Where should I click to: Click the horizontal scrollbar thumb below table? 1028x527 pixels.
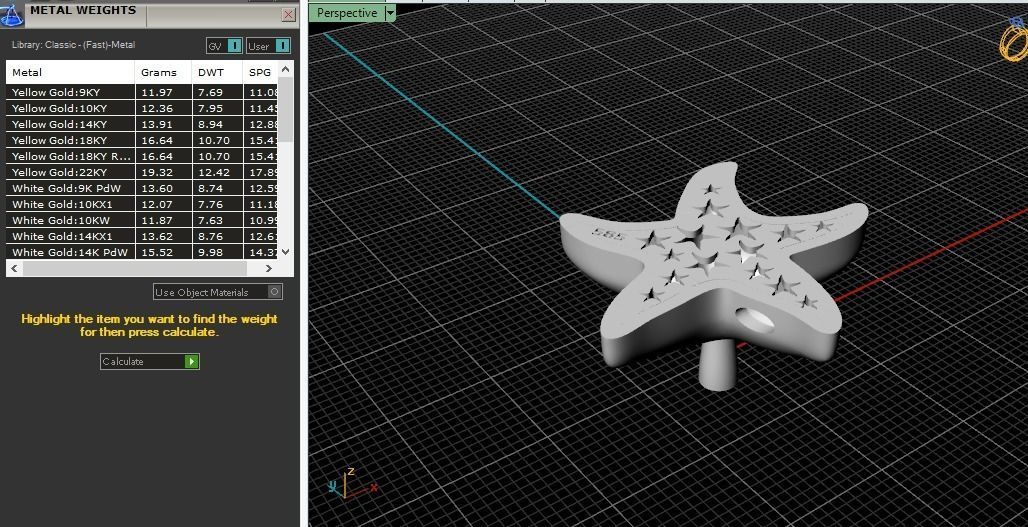pyautogui.click(x=134, y=268)
